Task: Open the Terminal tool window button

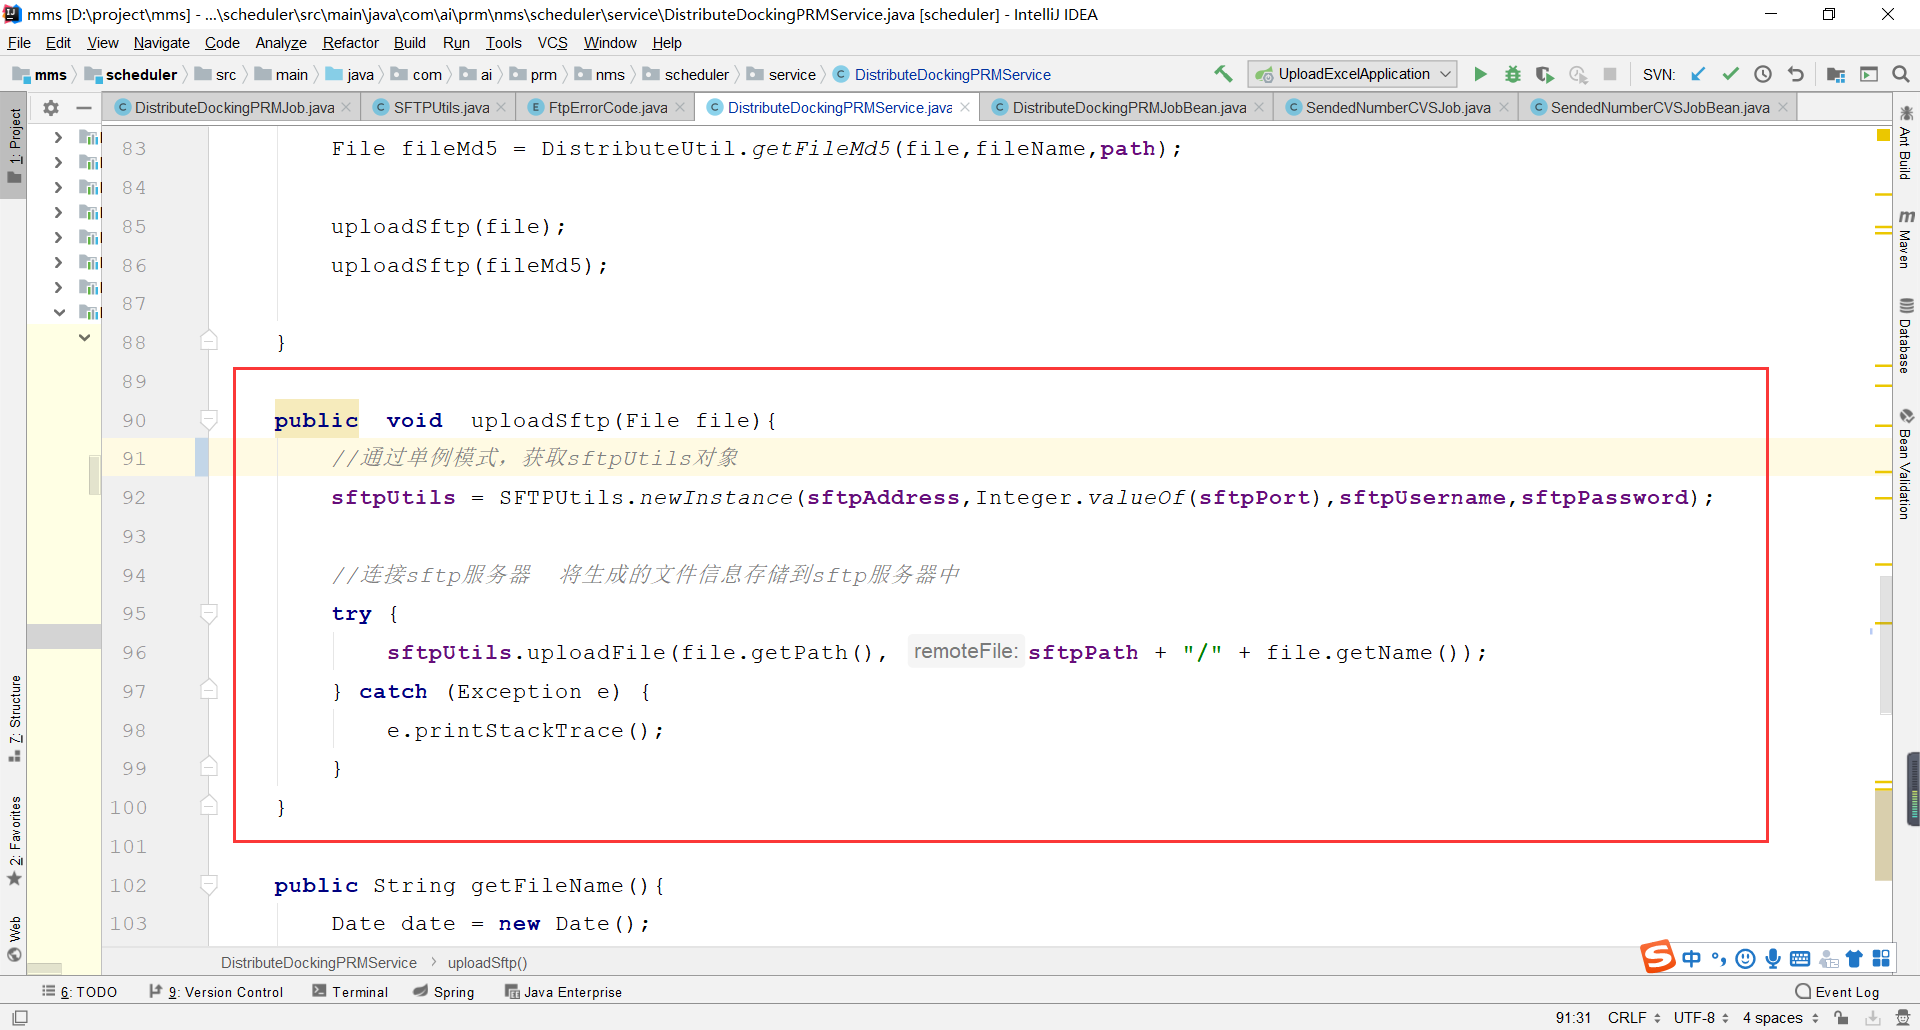Action: coord(350,992)
